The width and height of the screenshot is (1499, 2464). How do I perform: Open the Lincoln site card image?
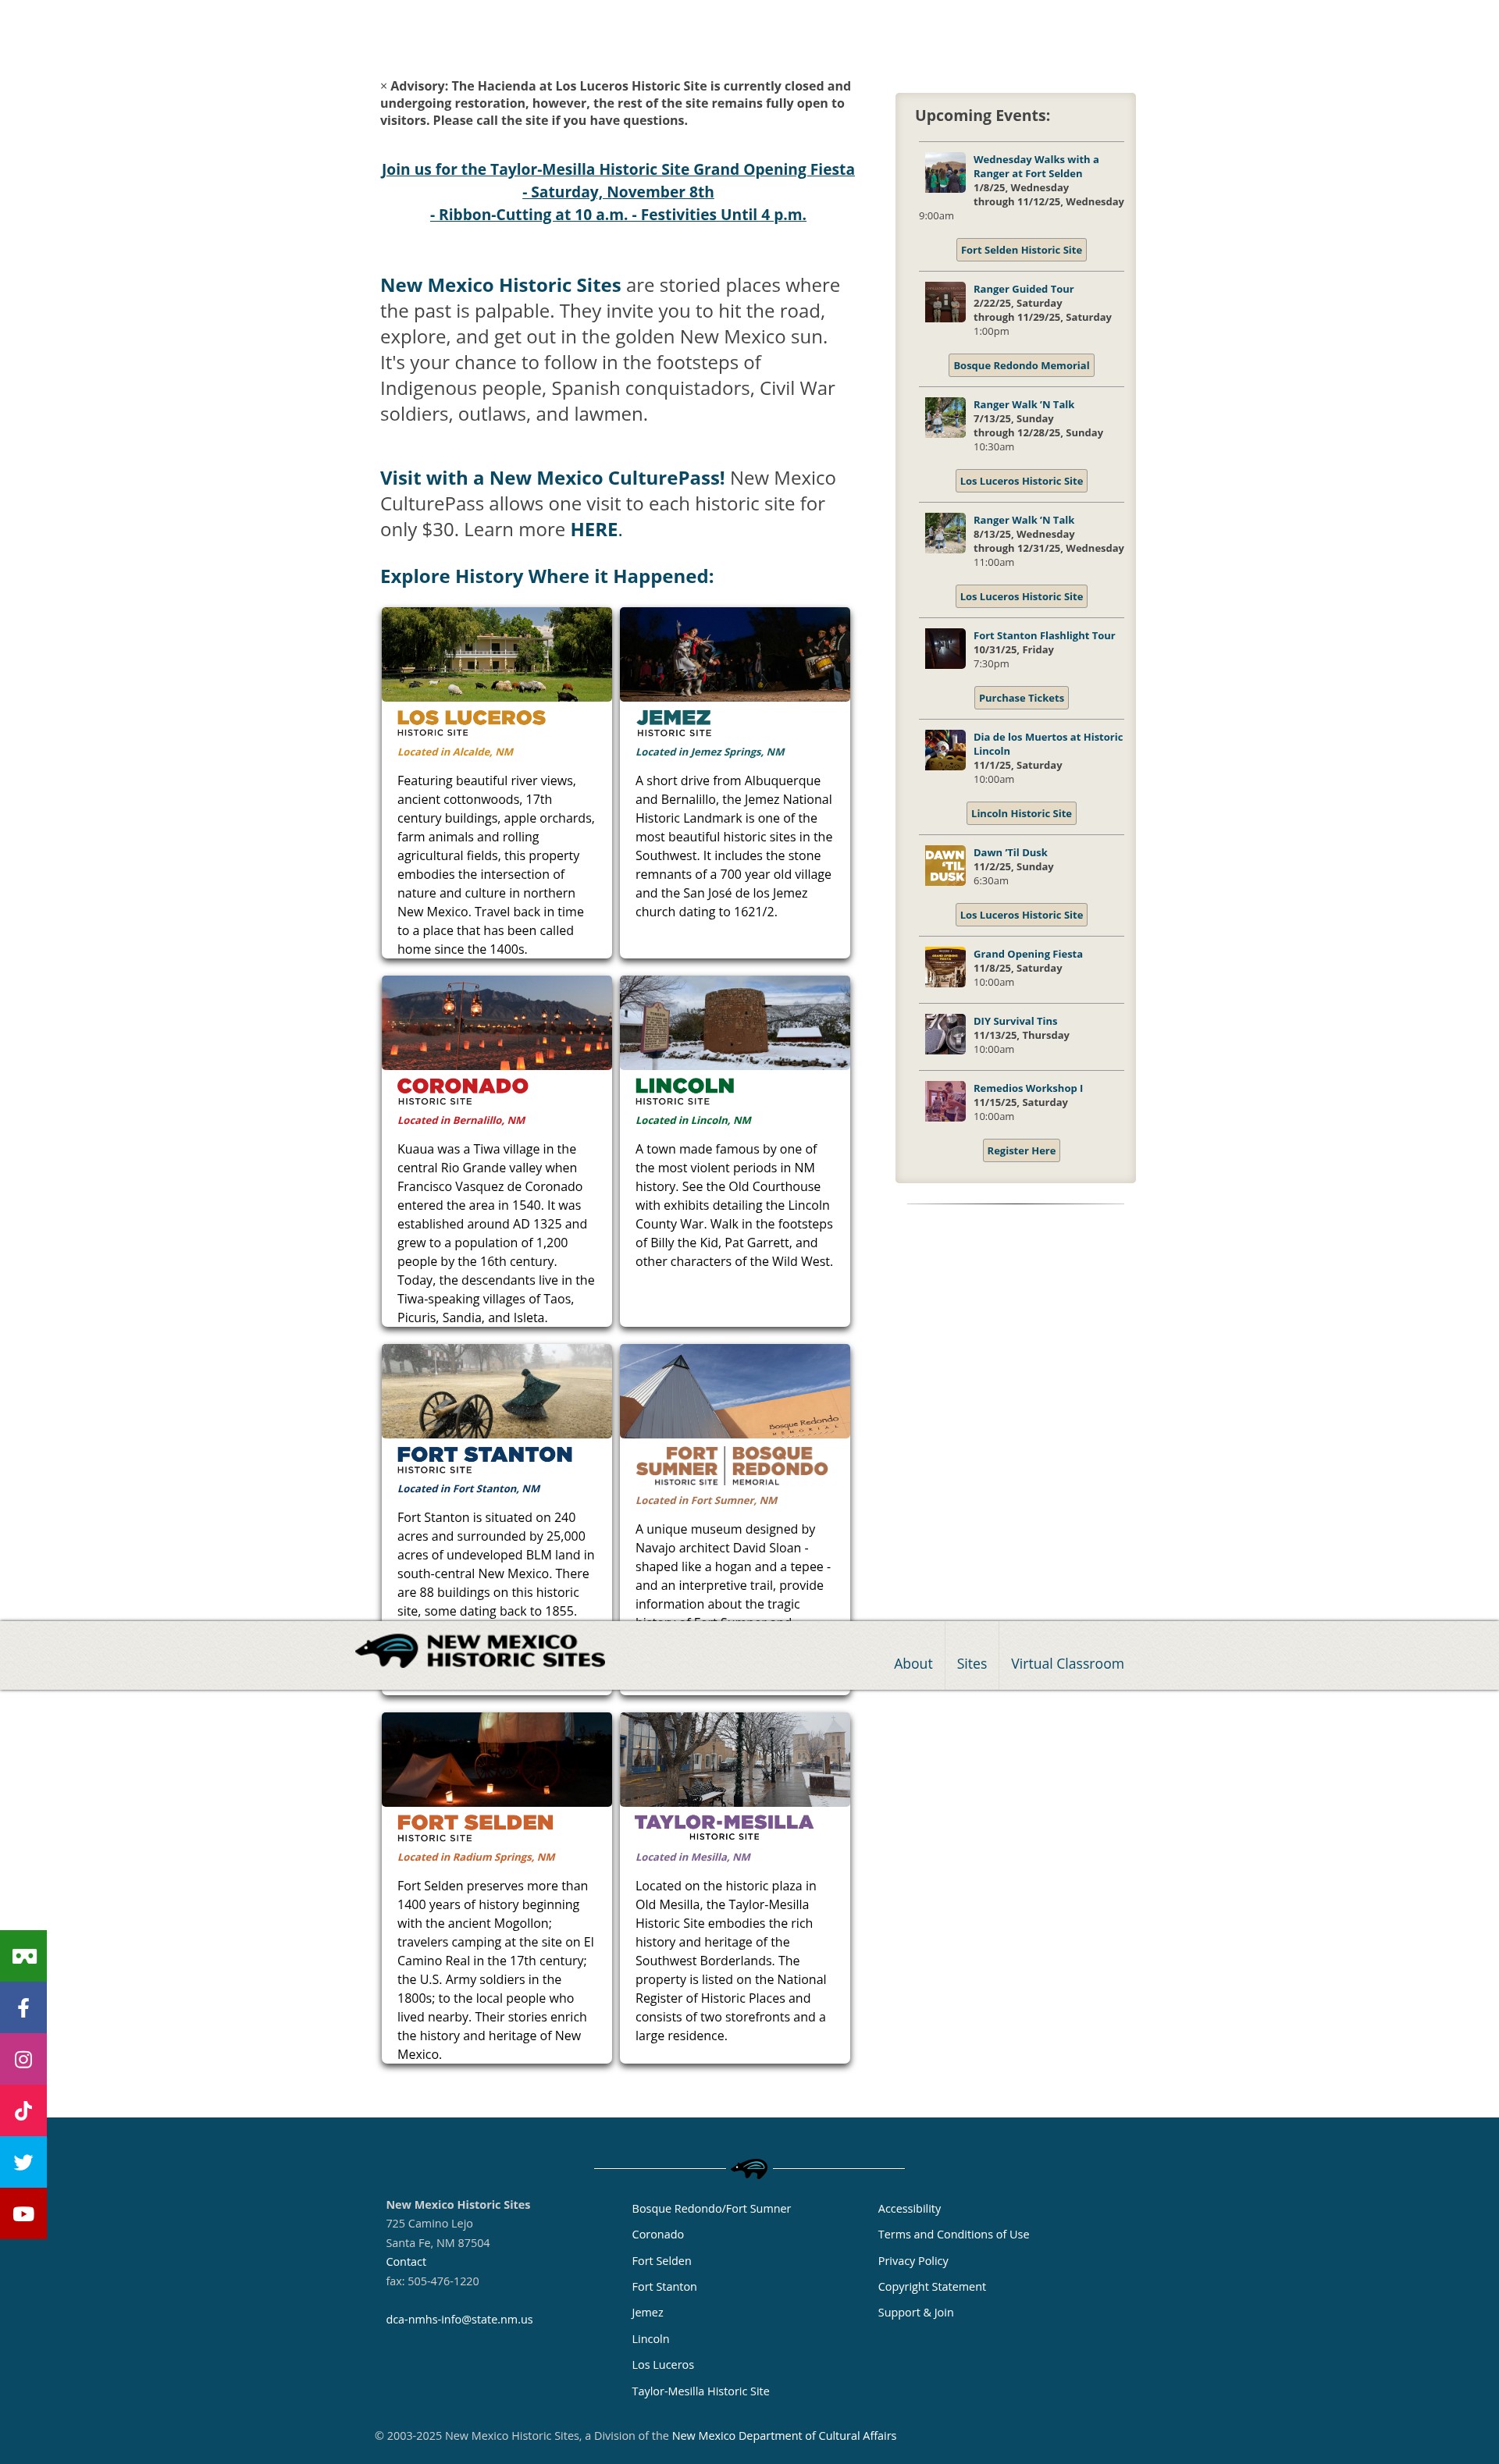tap(734, 1022)
